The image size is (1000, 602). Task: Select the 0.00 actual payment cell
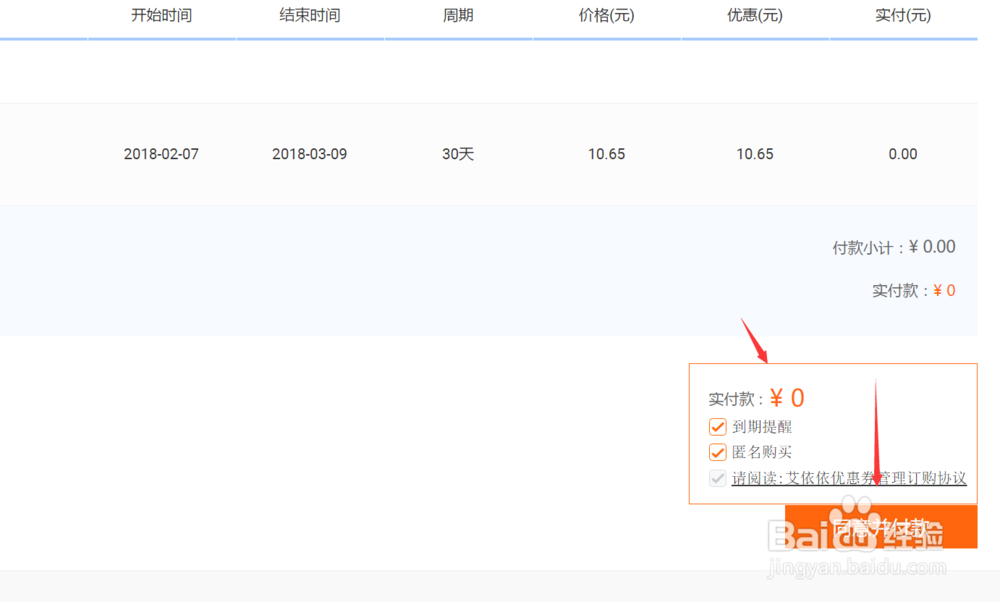pos(902,154)
